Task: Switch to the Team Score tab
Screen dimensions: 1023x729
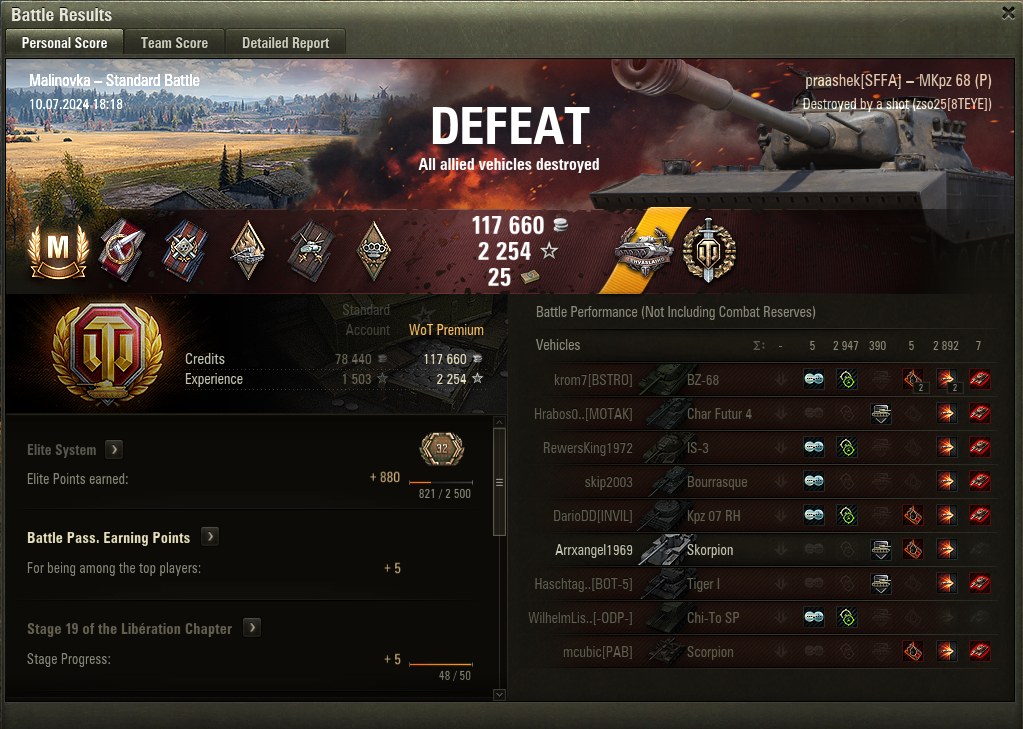Action: 174,43
